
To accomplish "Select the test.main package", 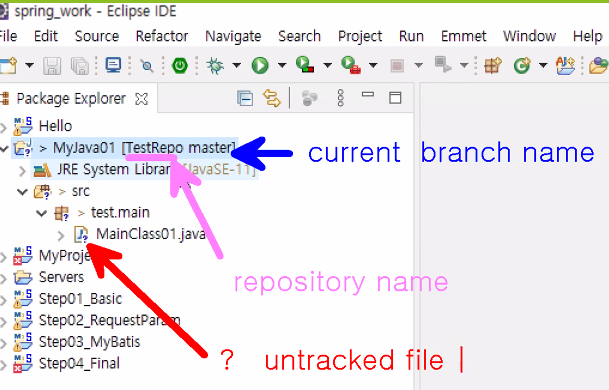I will [120, 212].
